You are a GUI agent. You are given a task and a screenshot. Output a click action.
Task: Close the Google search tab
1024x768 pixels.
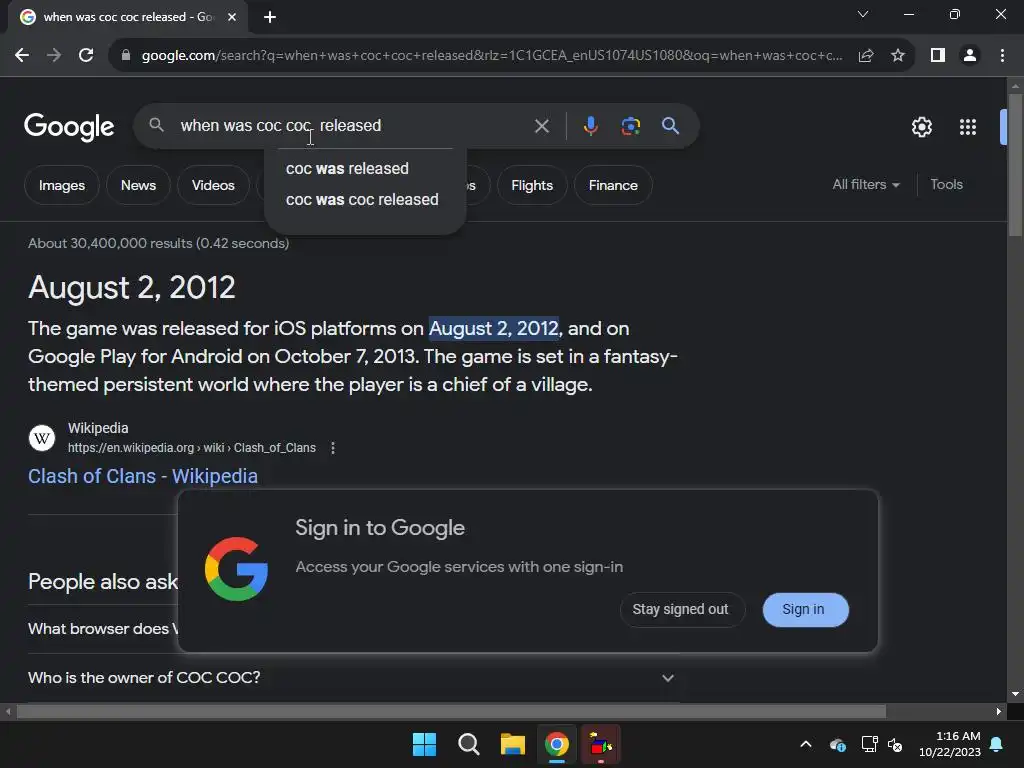[232, 17]
